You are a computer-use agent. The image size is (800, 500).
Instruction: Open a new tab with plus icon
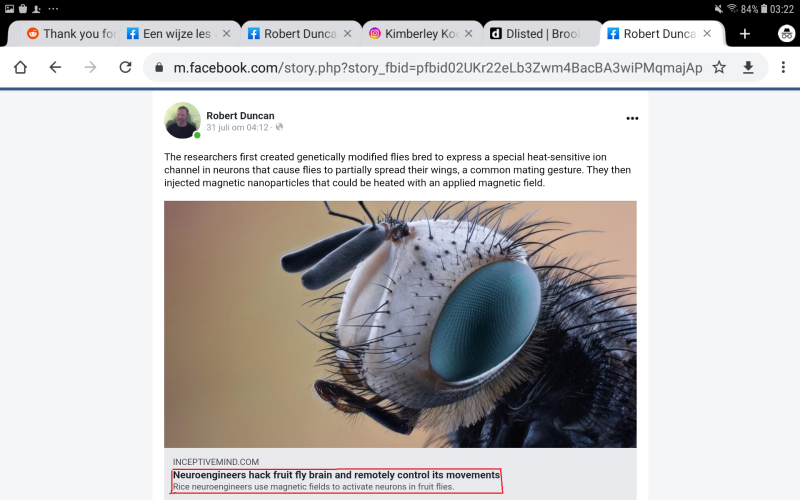(x=745, y=34)
